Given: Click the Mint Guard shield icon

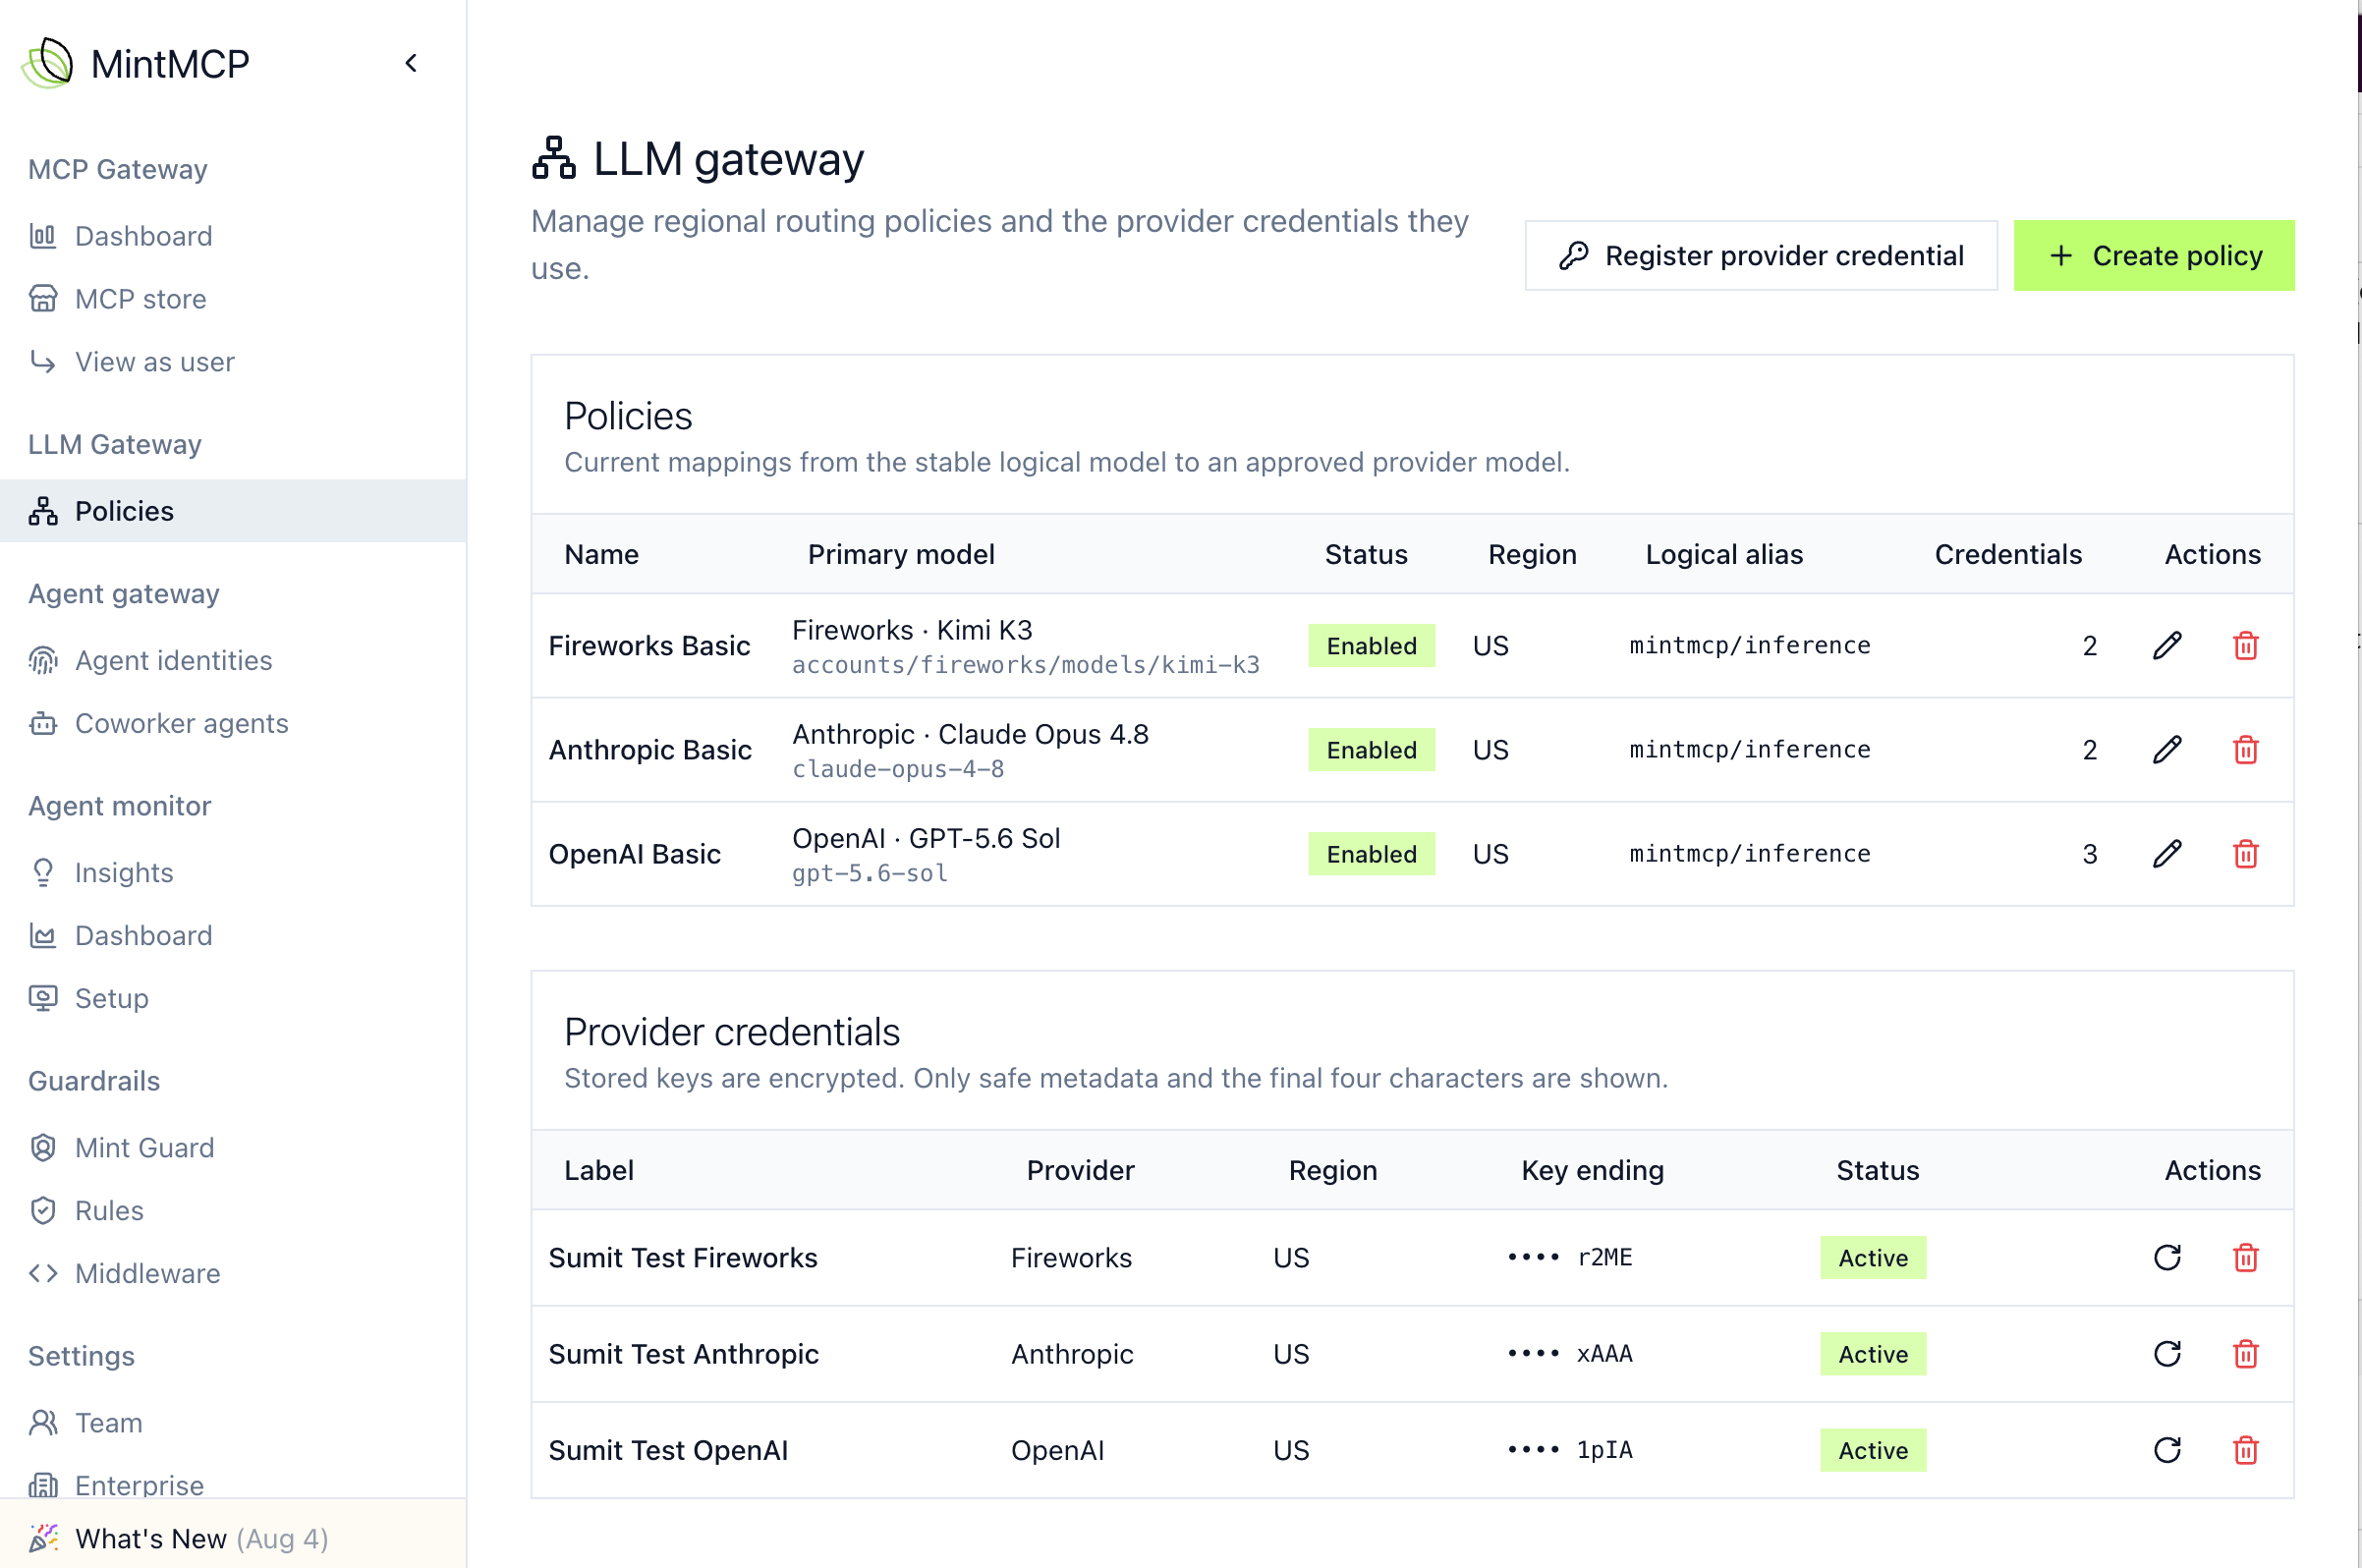Looking at the screenshot, I should pyautogui.click(x=43, y=1148).
